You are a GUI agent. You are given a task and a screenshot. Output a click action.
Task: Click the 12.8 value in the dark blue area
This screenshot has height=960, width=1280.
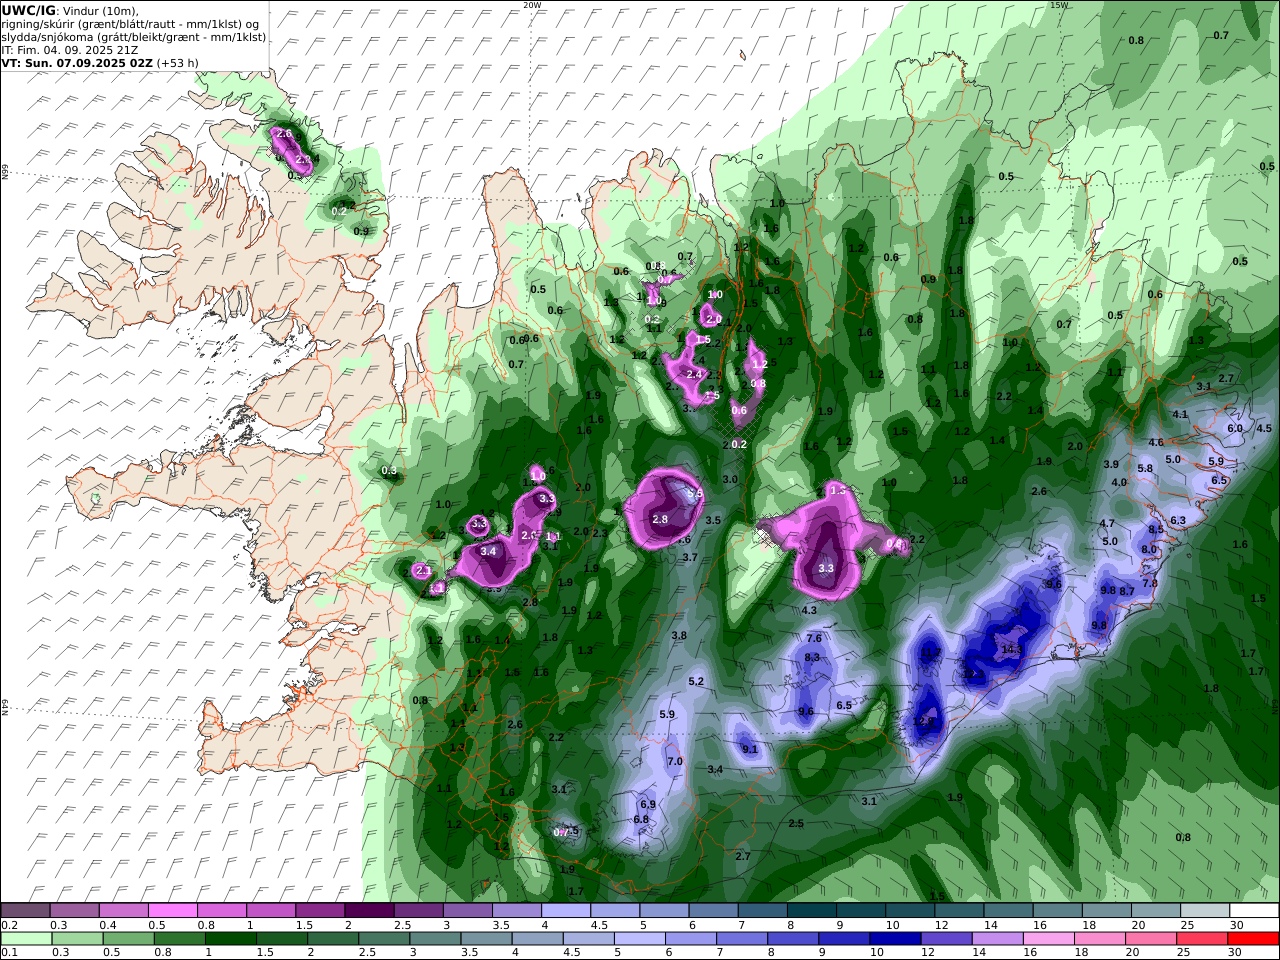click(924, 720)
